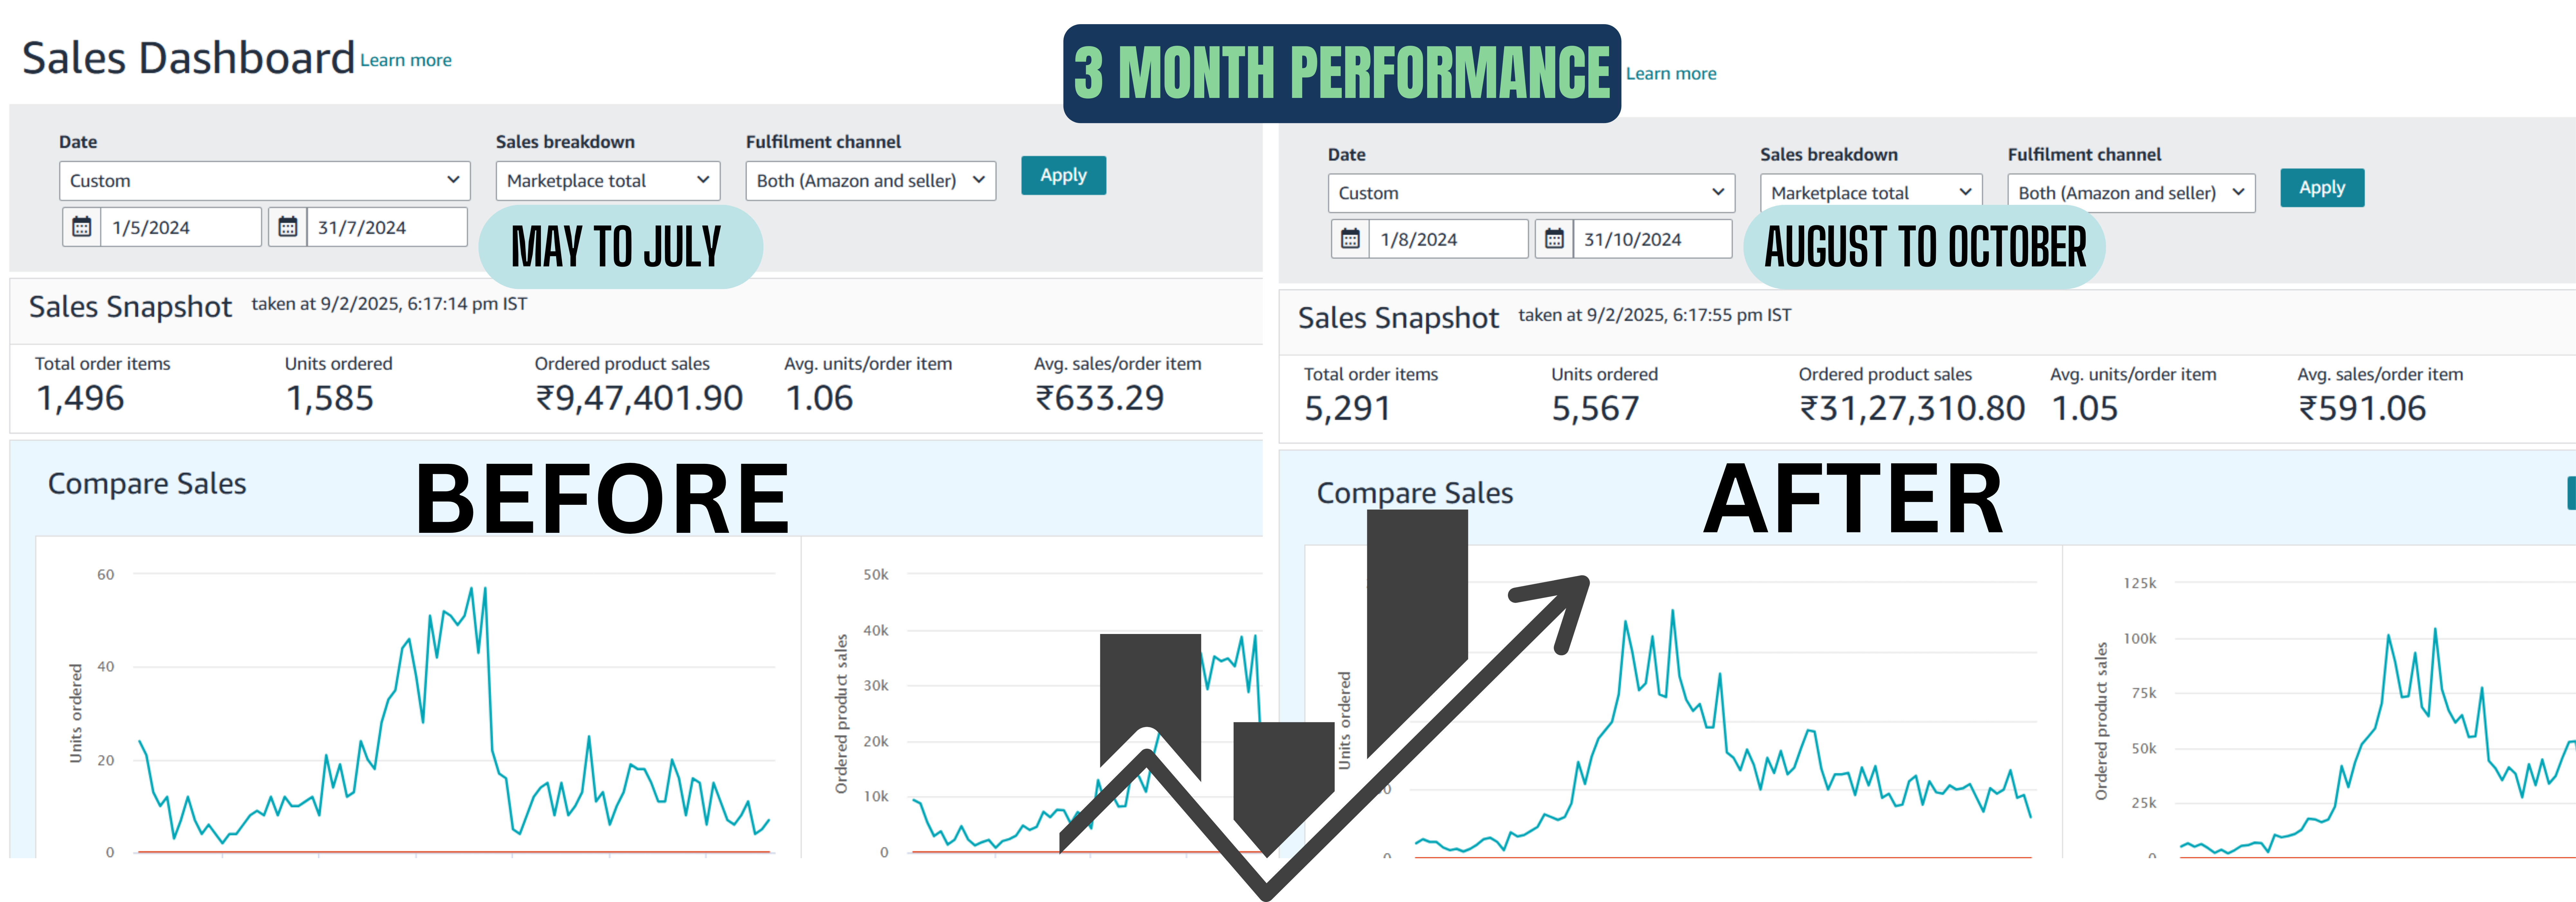The height and width of the screenshot is (902, 2576).
Task: Open Learn more link beside Sales Dashboard
Action: point(406,60)
